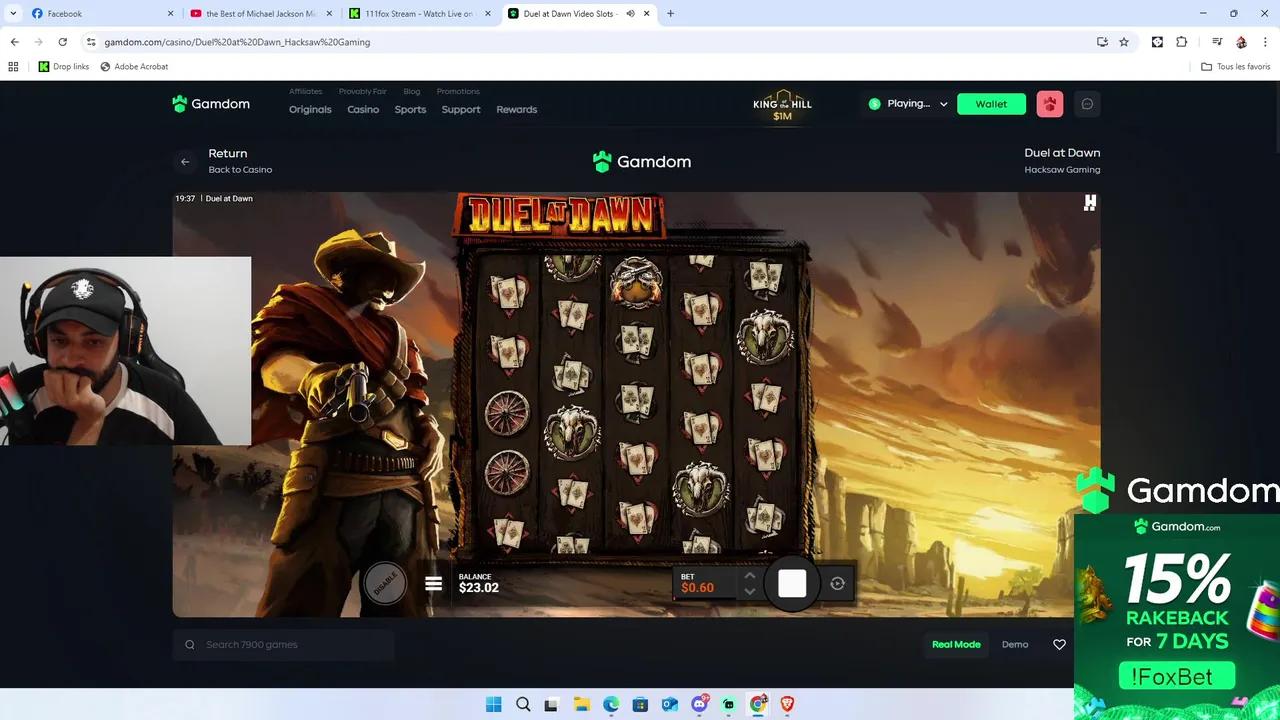Screen dimensions: 1280x720
Task: Open the chat bubble icon
Action: pyautogui.click(x=1088, y=104)
